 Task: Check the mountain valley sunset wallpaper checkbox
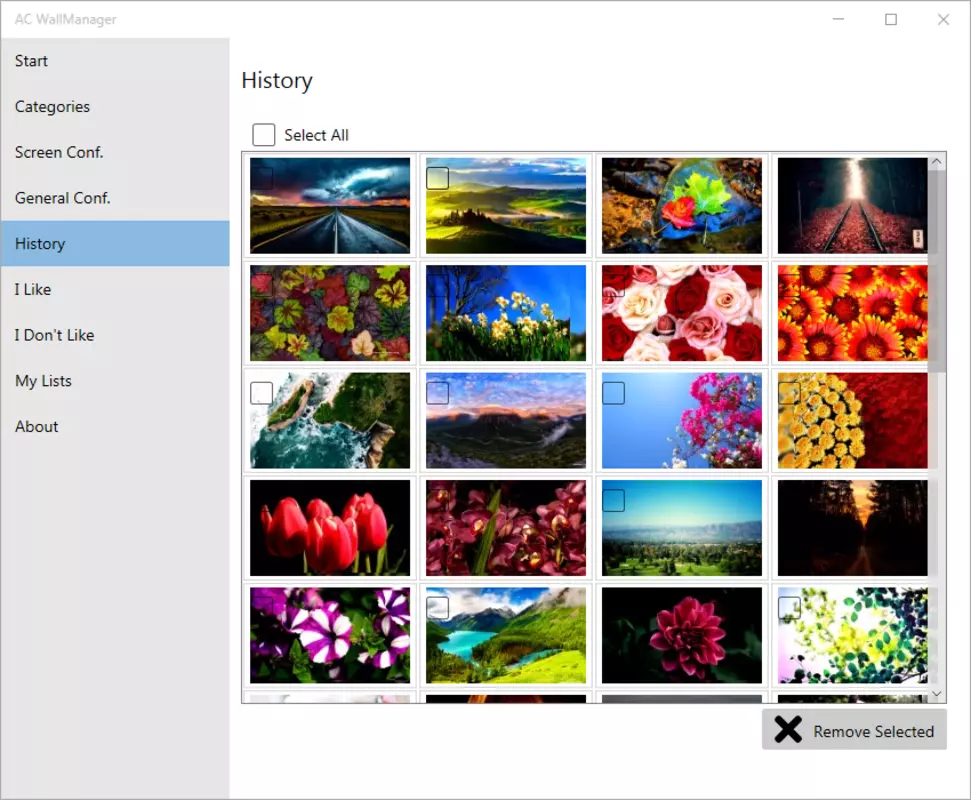pos(437,393)
